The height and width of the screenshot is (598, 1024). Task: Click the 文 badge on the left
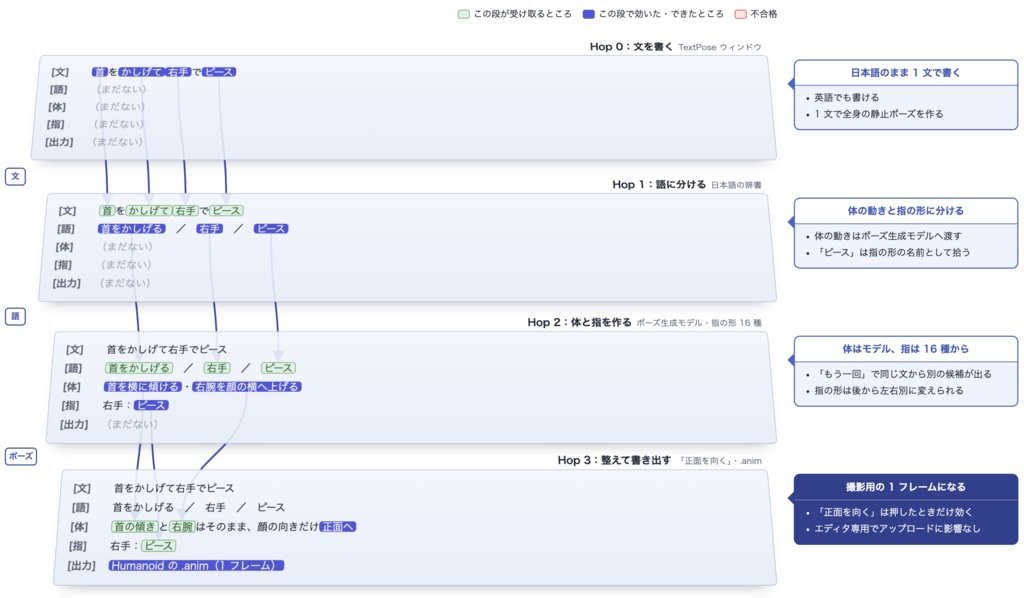pos(15,176)
